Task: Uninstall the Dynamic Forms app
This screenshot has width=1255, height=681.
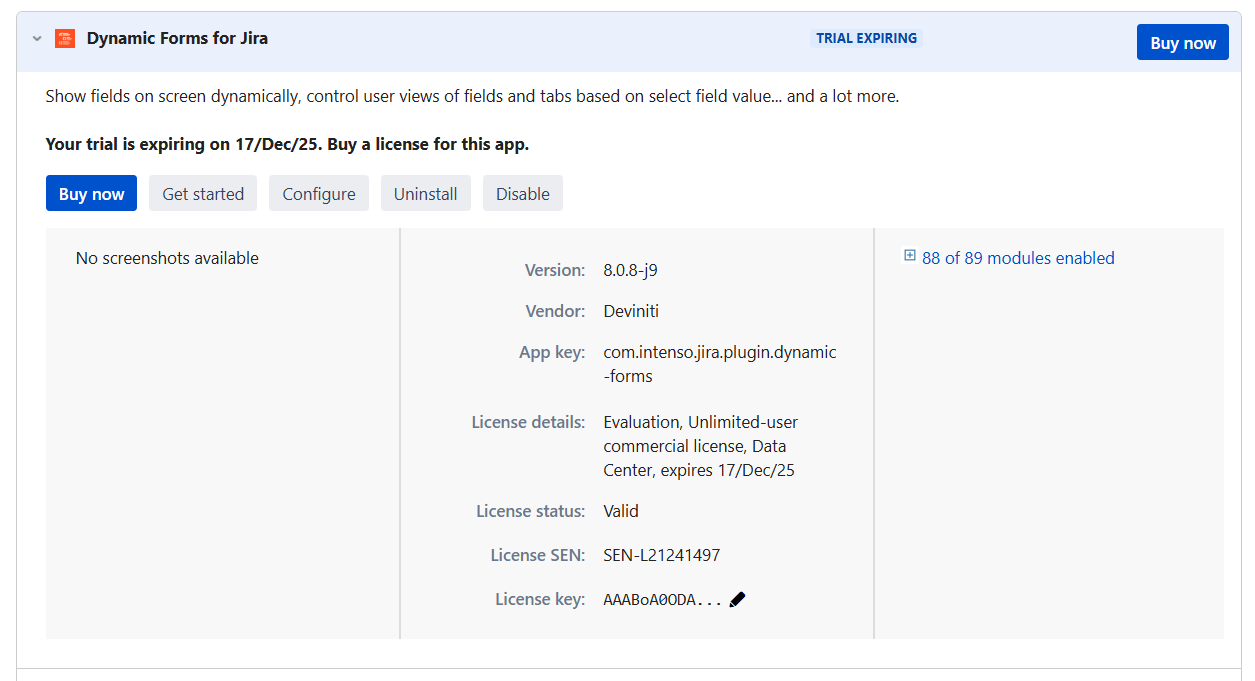Action: (x=425, y=194)
